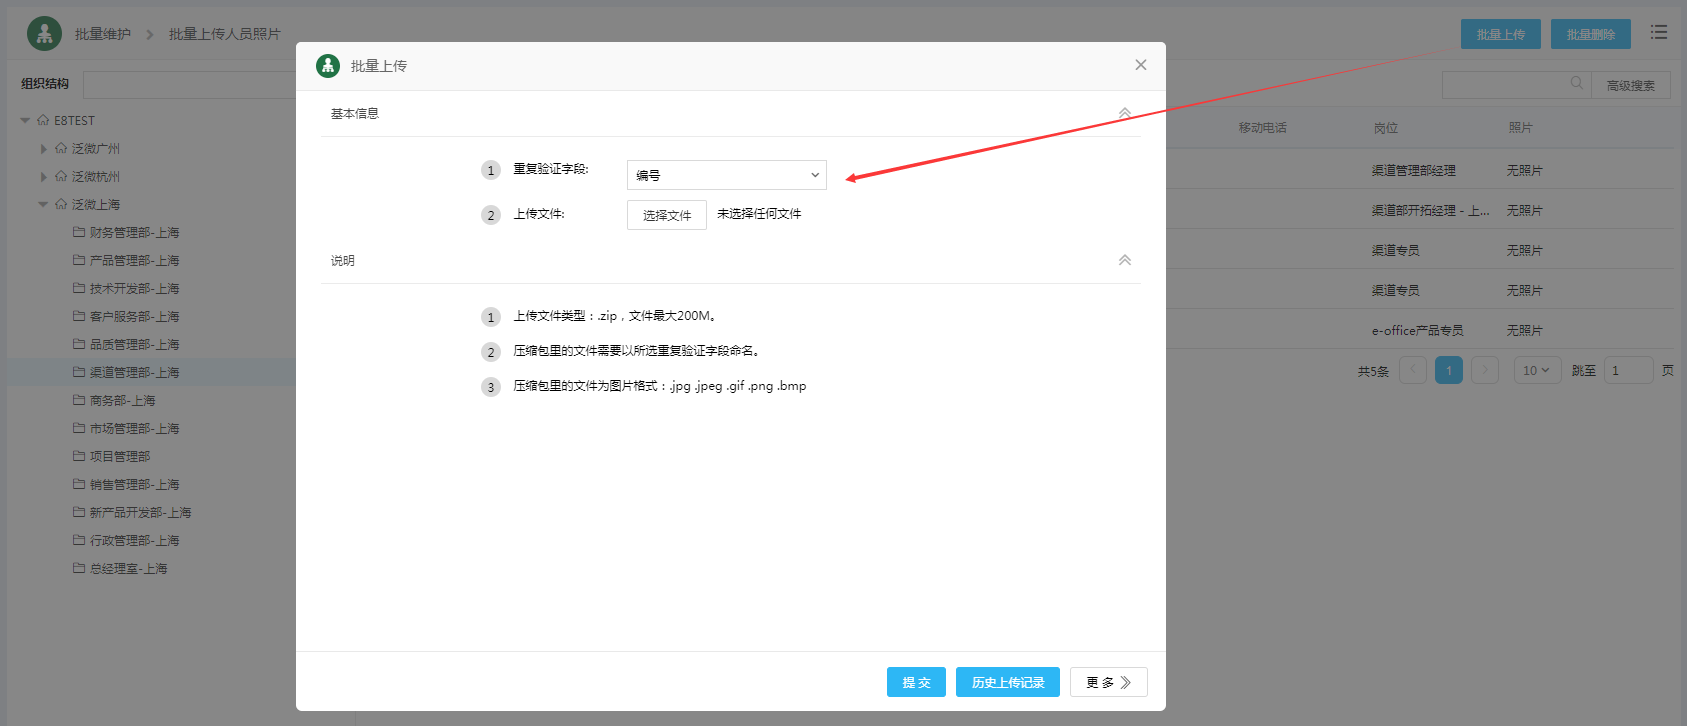Click the search magnifier icon
1687x726 pixels.
(1576, 84)
